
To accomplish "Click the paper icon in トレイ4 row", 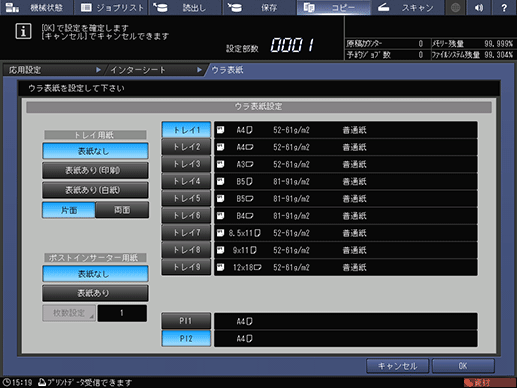I will tap(220, 181).
